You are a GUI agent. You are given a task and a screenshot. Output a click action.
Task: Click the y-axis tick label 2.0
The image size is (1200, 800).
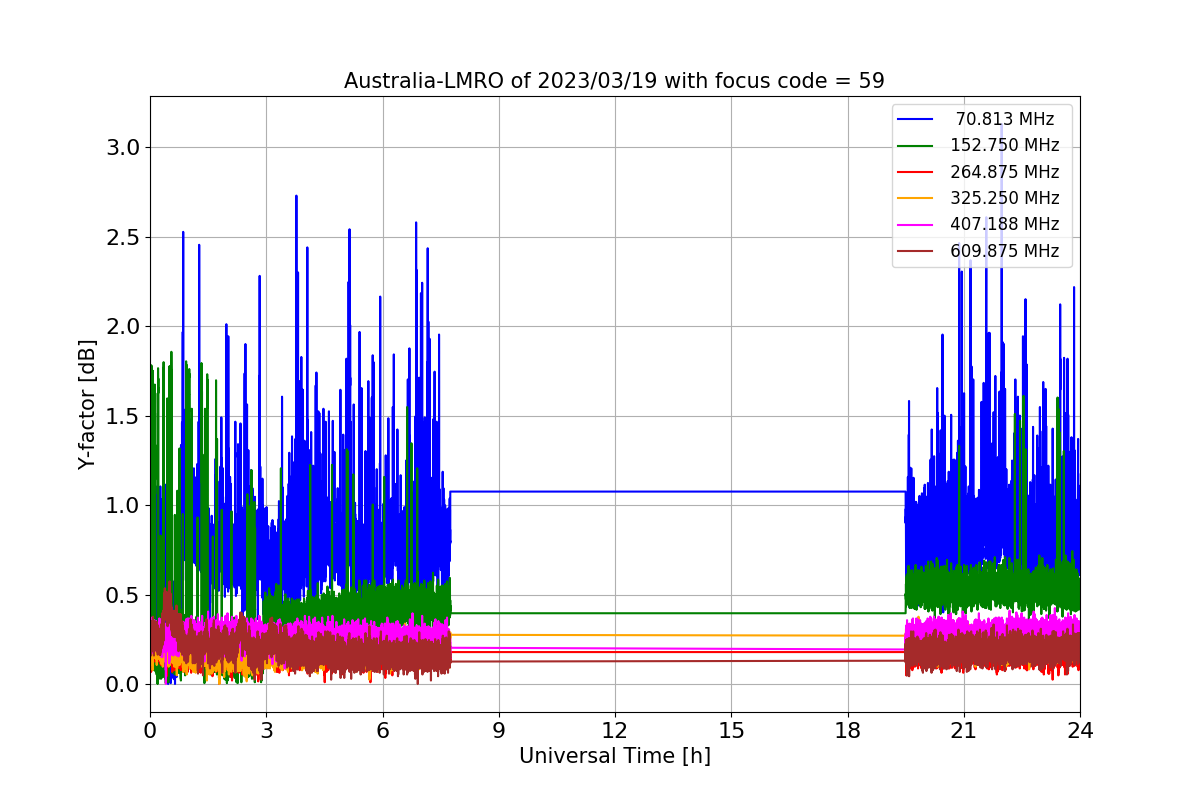[x=124, y=327]
